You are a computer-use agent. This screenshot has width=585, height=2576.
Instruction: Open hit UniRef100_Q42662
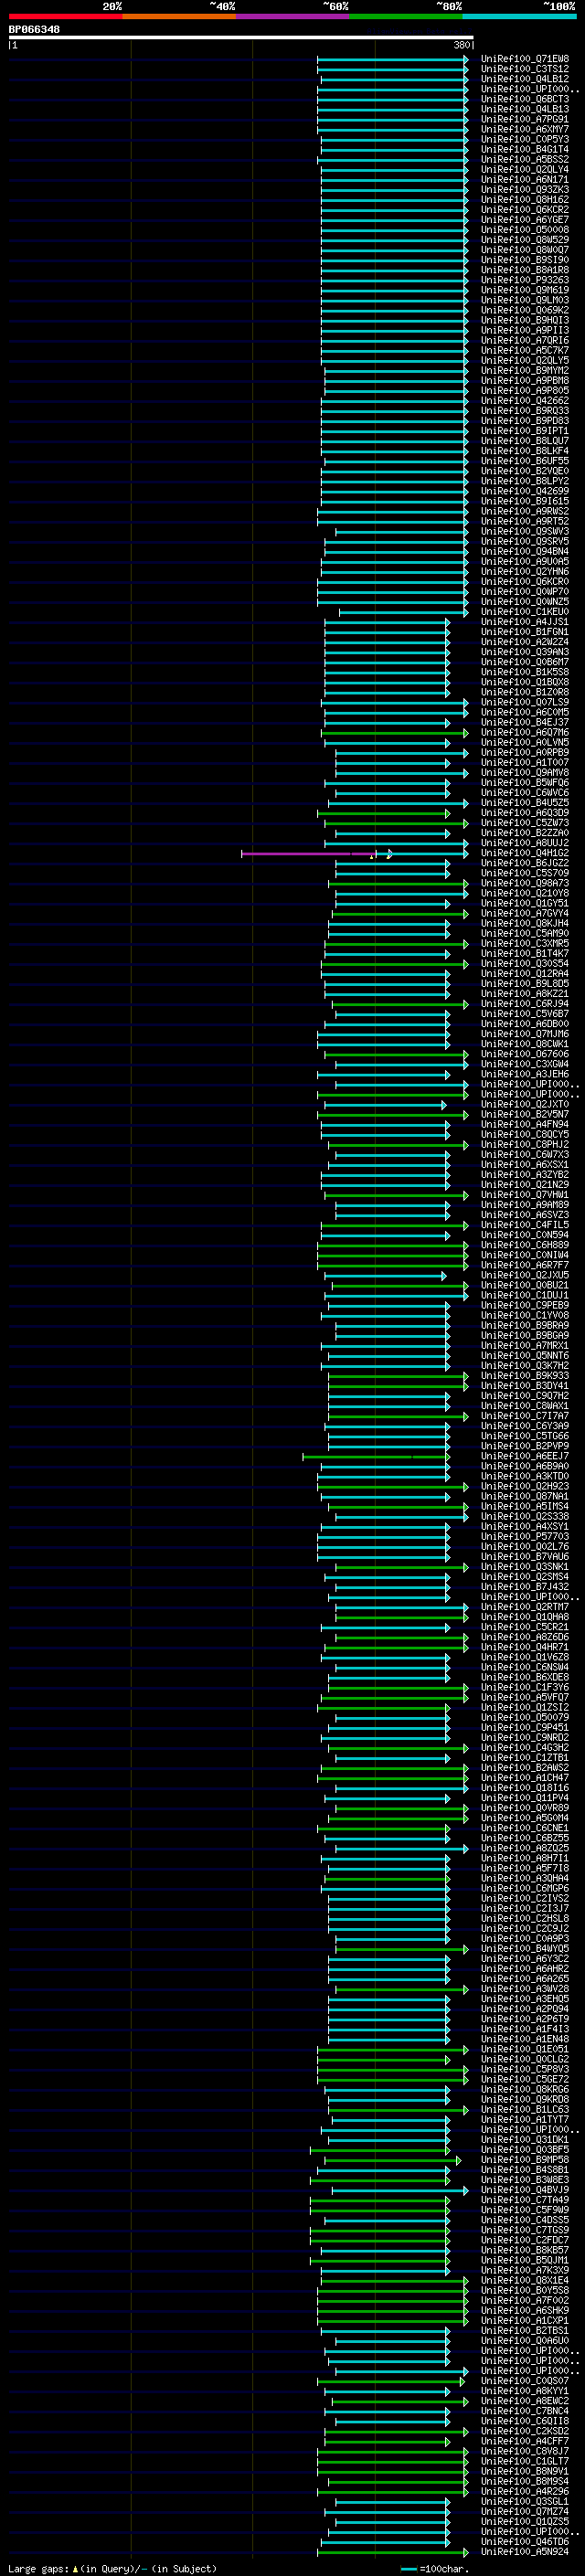click(525, 400)
